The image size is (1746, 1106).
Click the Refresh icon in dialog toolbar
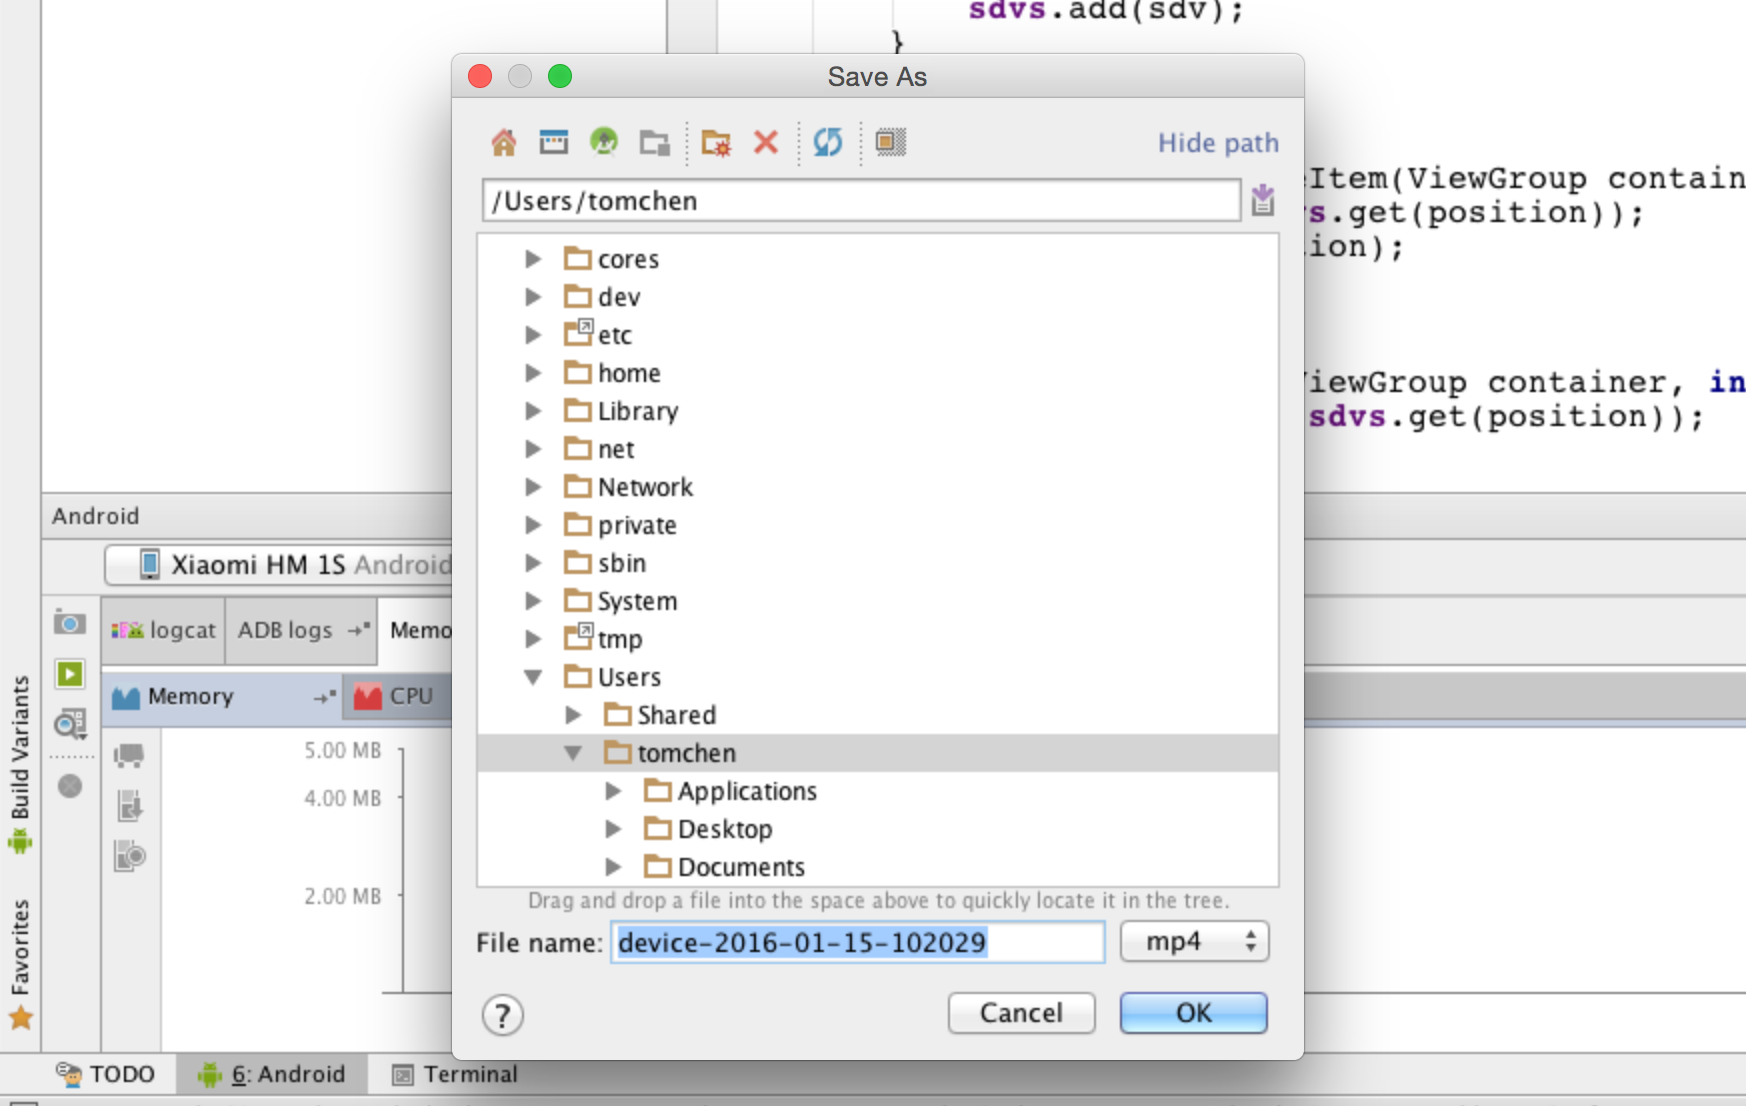pyautogui.click(x=828, y=143)
